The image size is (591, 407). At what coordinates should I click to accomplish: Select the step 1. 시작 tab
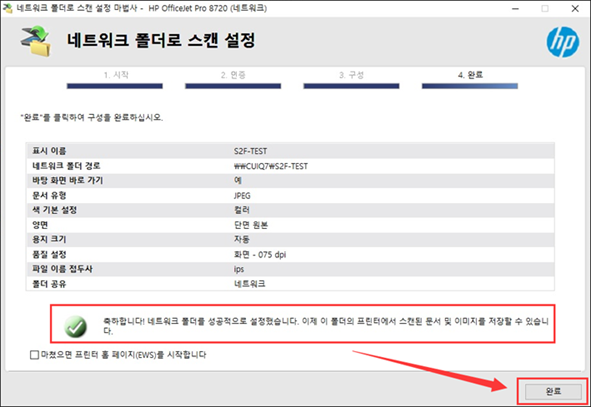pos(116,75)
